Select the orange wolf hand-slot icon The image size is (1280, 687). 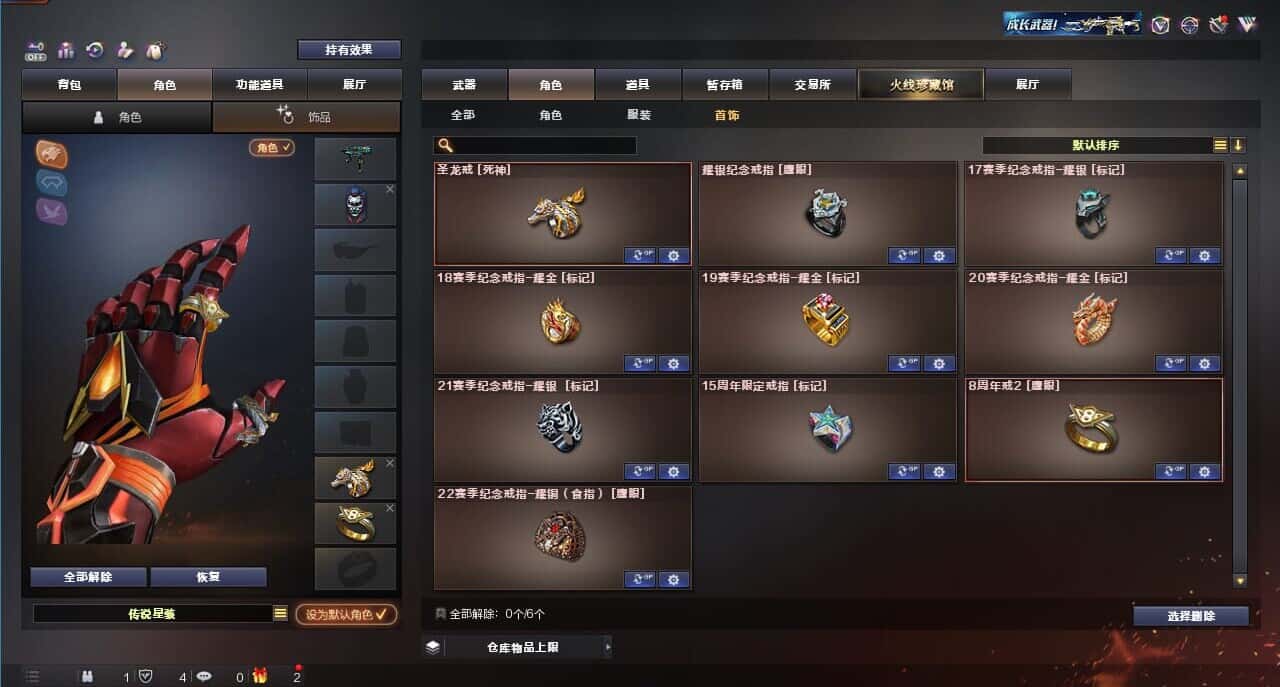point(52,152)
